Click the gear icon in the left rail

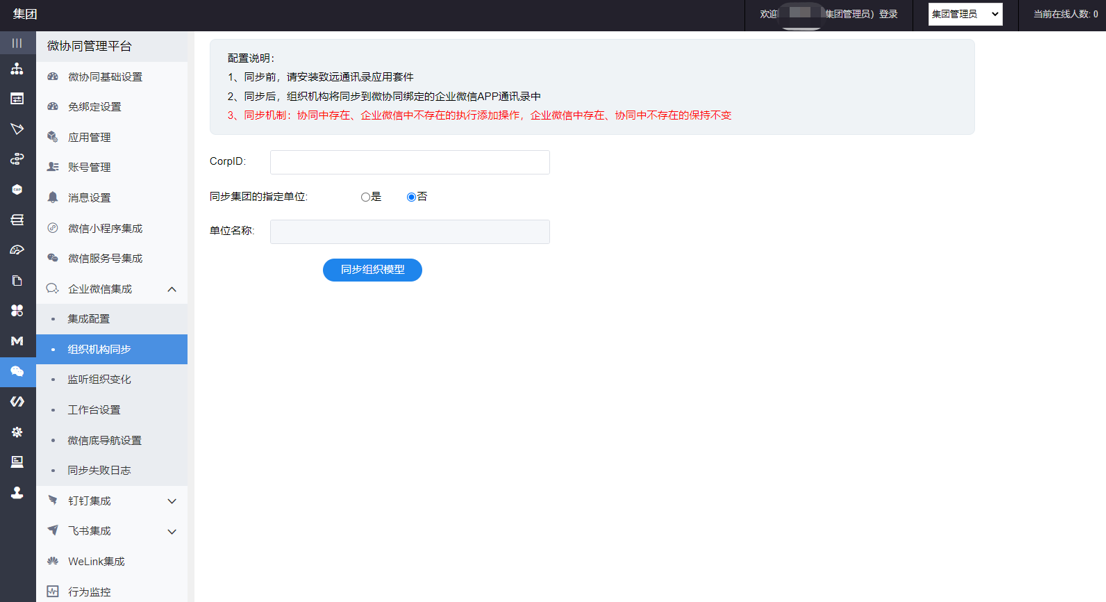click(17, 432)
